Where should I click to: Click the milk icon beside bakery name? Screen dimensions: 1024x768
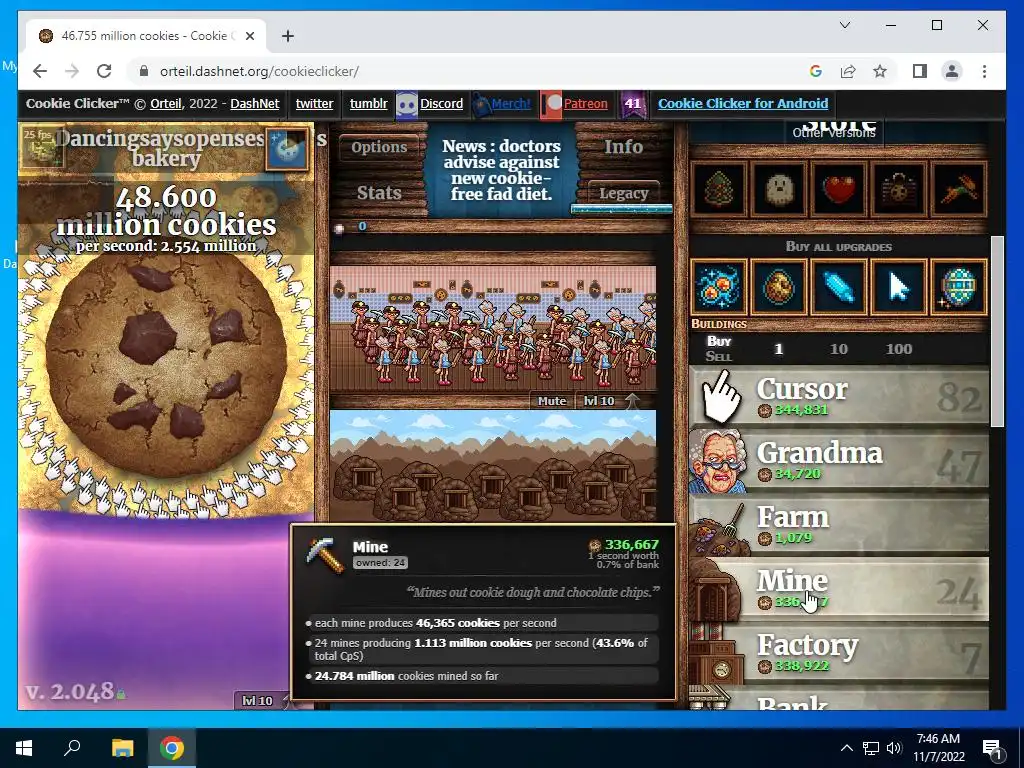(x=287, y=149)
